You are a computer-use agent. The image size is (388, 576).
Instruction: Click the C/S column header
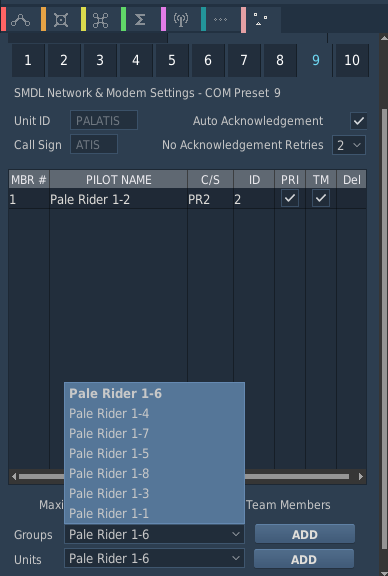pyautogui.click(x=211, y=180)
